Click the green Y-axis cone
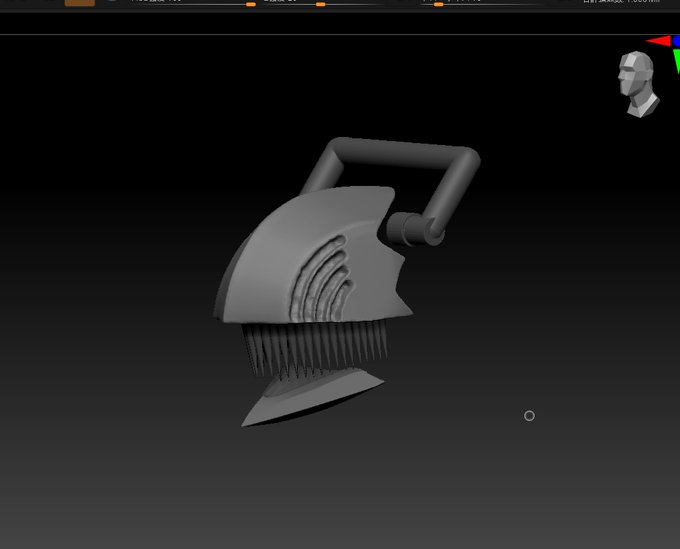Image resolution: width=680 pixels, height=549 pixels. point(677,61)
